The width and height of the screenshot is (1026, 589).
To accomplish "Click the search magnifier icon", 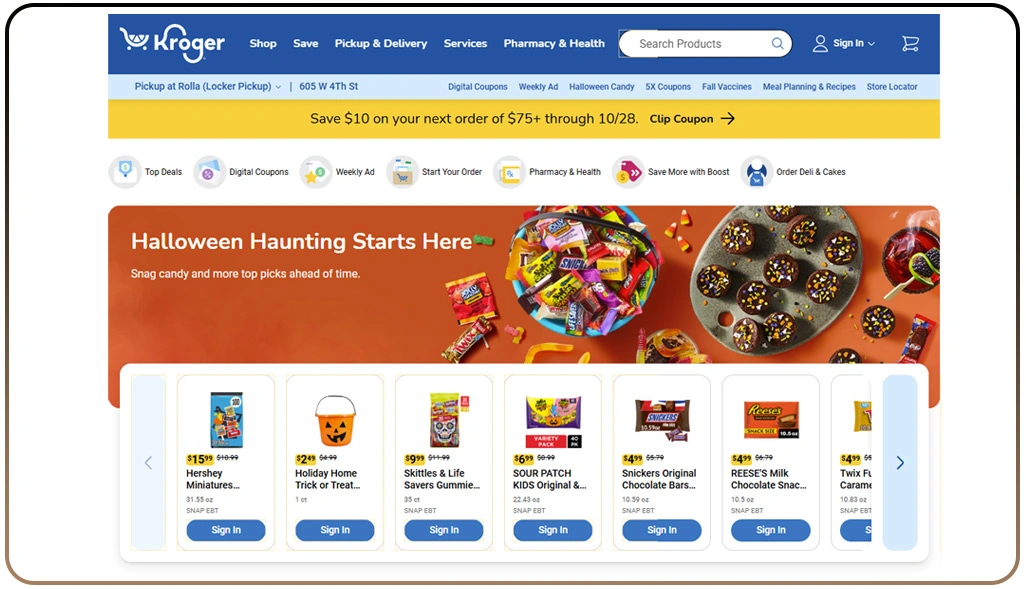I will (x=777, y=44).
